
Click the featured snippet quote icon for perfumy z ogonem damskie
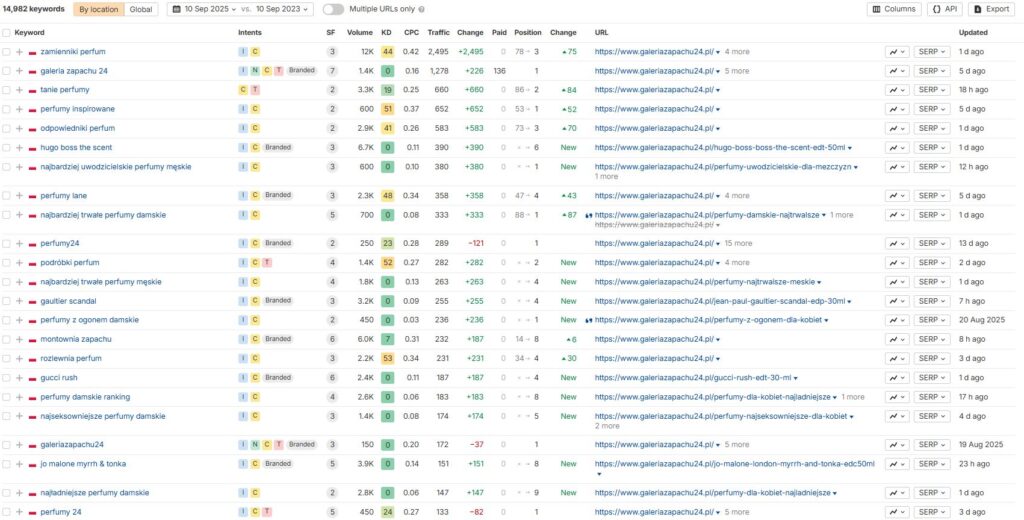point(589,320)
